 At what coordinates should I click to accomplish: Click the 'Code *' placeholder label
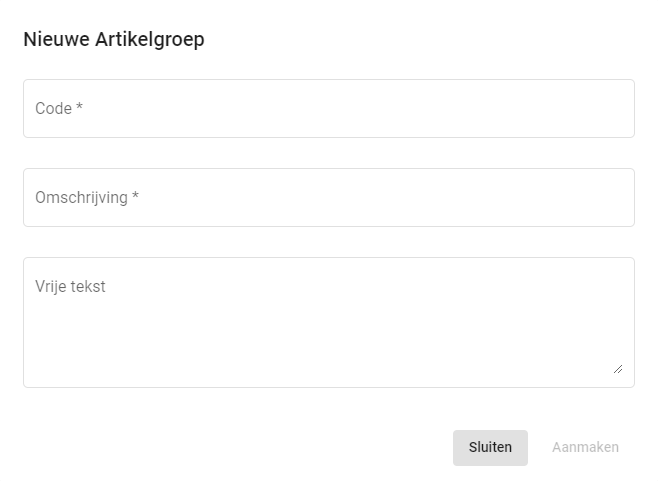58,108
